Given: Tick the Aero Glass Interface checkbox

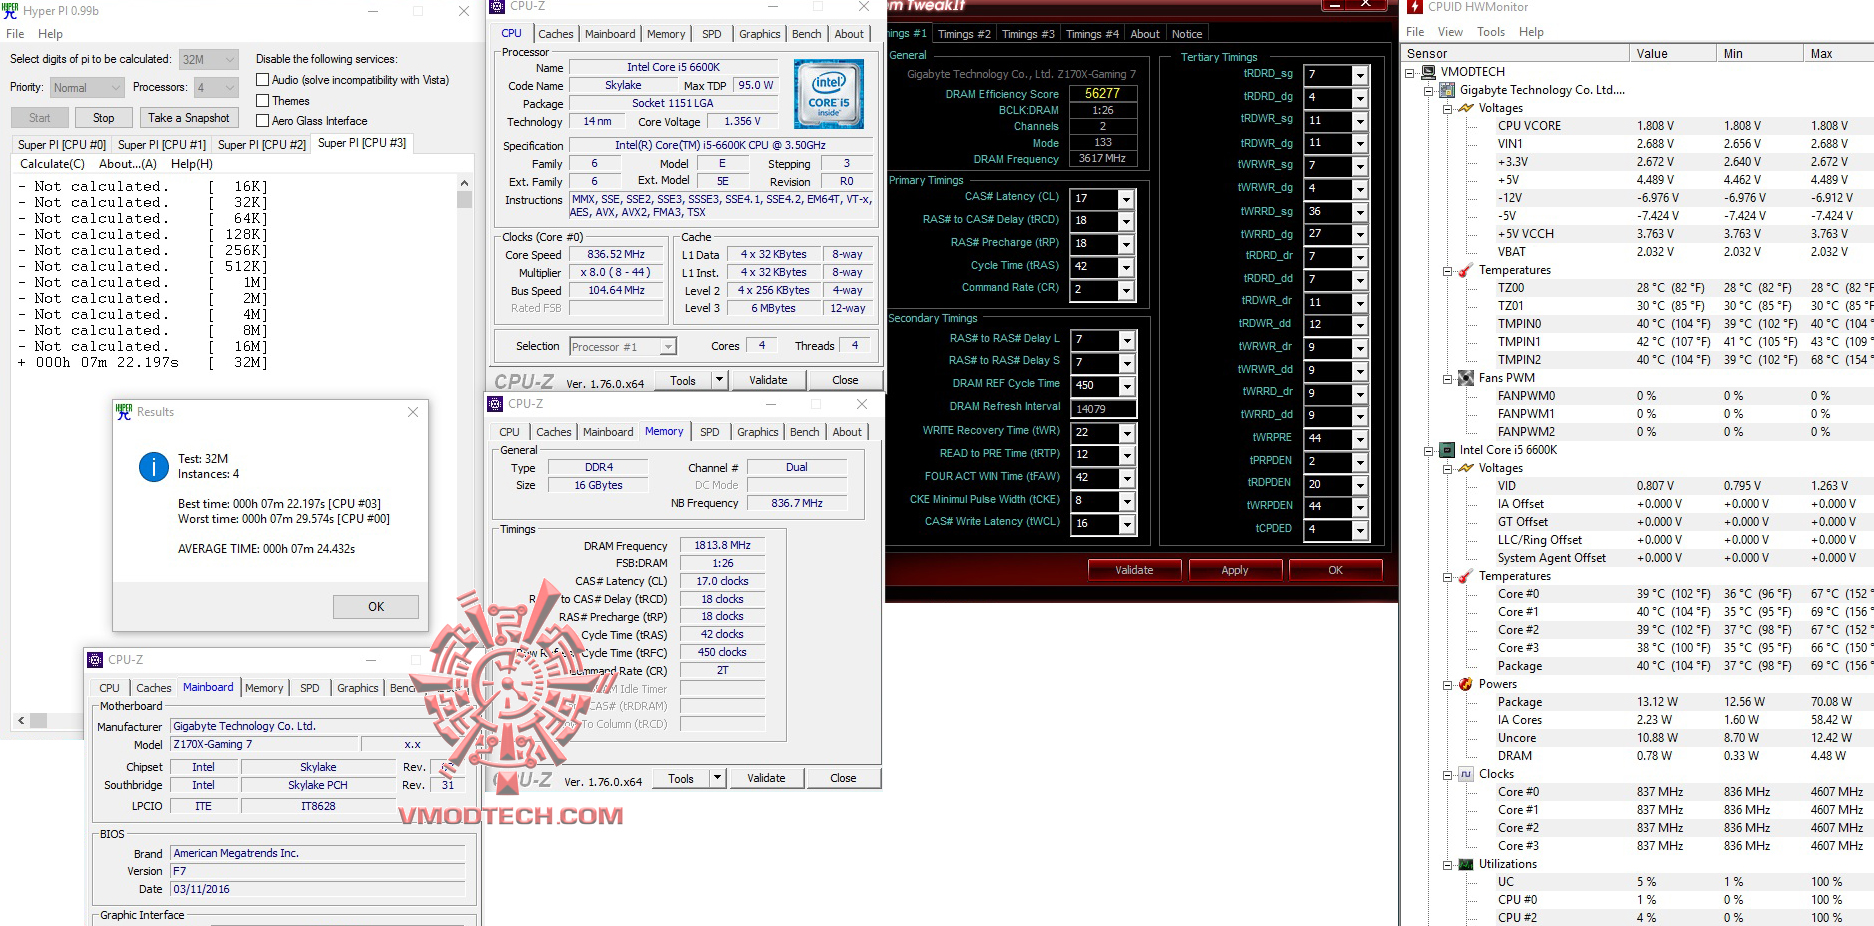Looking at the screenshot, I should click(x=262, y=121).
